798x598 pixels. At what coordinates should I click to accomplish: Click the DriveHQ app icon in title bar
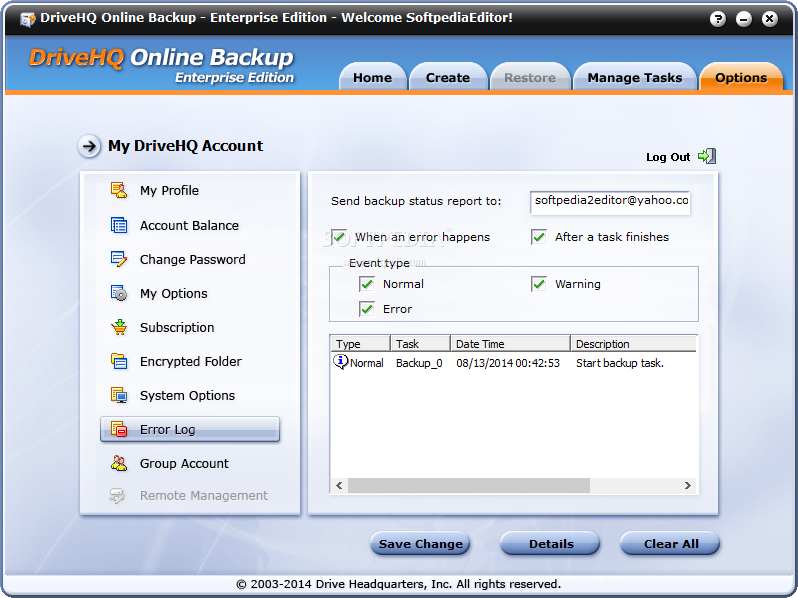pyautogui.click(x=27, y=19)
